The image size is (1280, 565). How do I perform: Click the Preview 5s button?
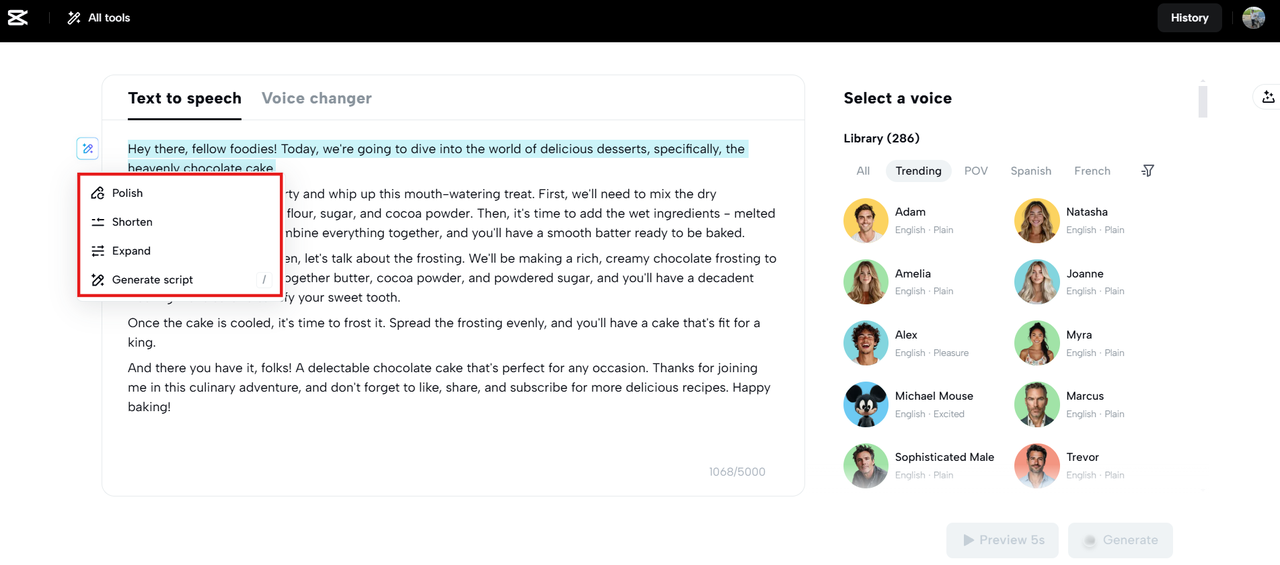[1002, 540]
